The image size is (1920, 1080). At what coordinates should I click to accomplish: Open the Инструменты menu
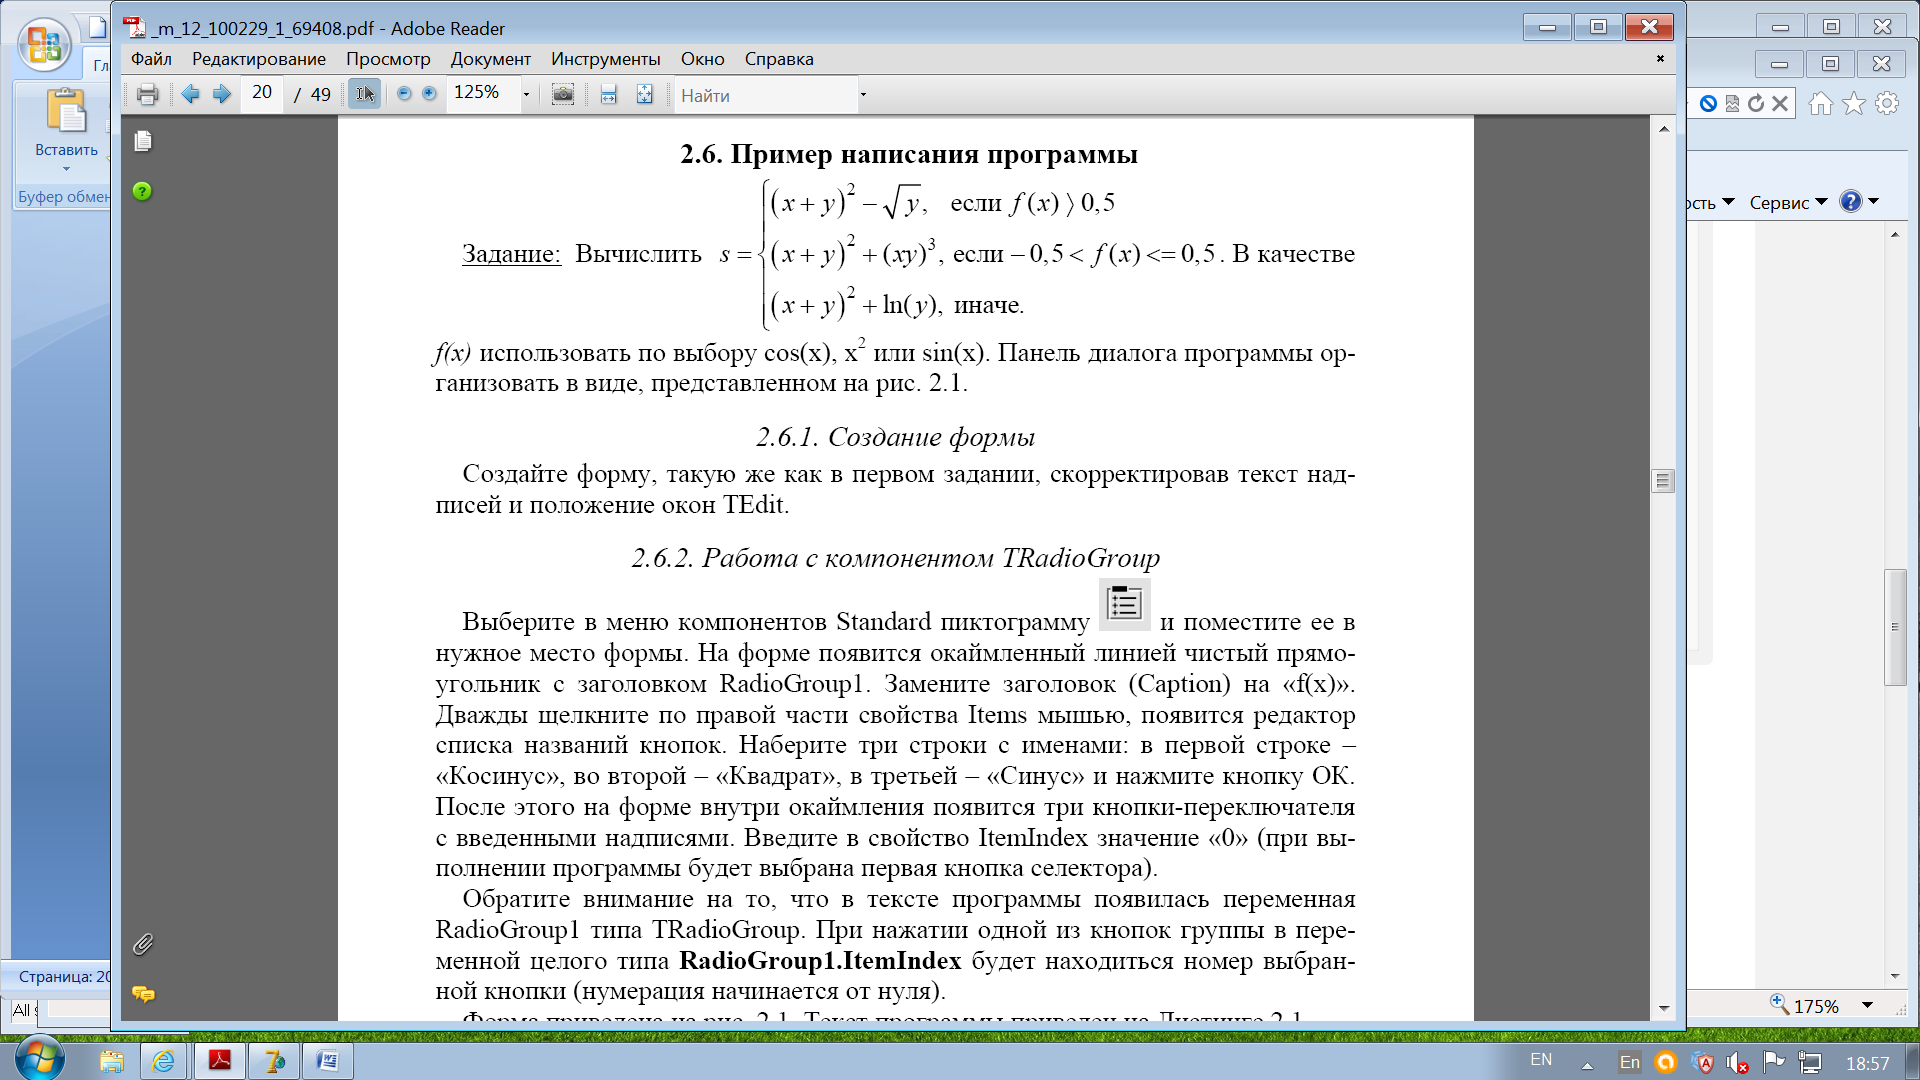tap(606, 59)
